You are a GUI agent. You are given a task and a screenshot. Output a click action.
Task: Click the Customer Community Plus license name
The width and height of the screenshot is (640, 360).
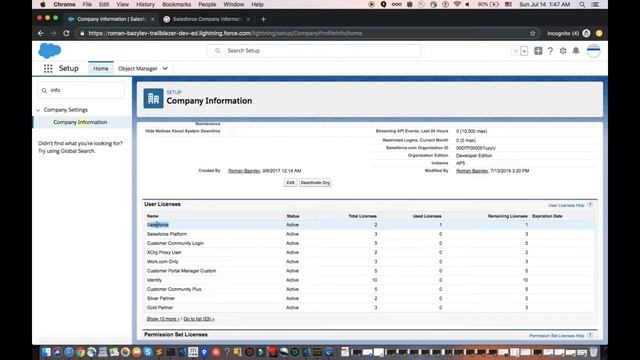(x=174, y=289)
